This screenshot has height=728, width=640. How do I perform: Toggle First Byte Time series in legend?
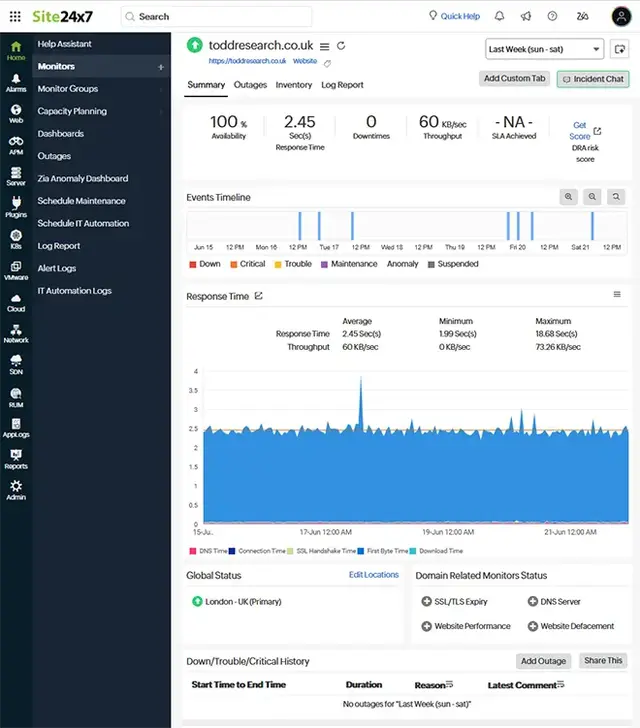(x=383, y=551)
